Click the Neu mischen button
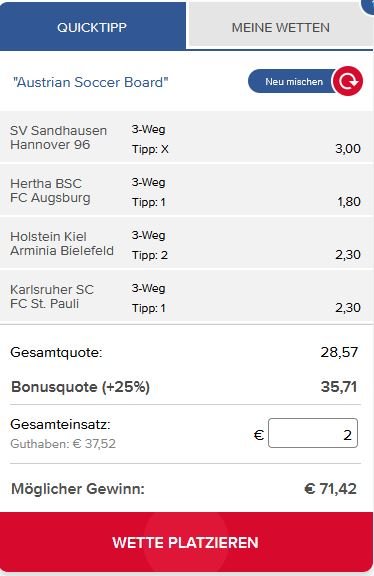 tap(292, 81)
